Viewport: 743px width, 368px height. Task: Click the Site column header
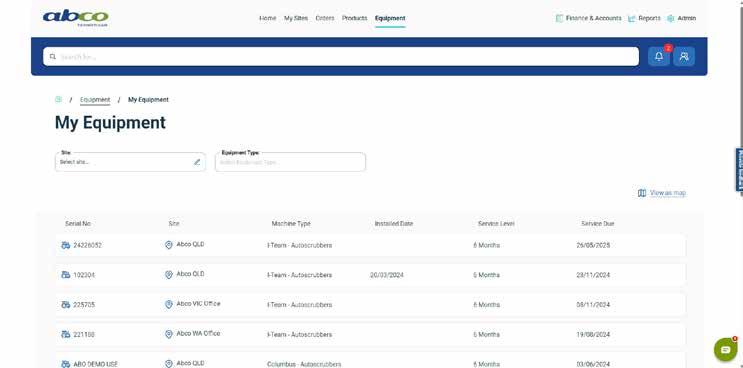pyautogui.click(x=173, y=223)
